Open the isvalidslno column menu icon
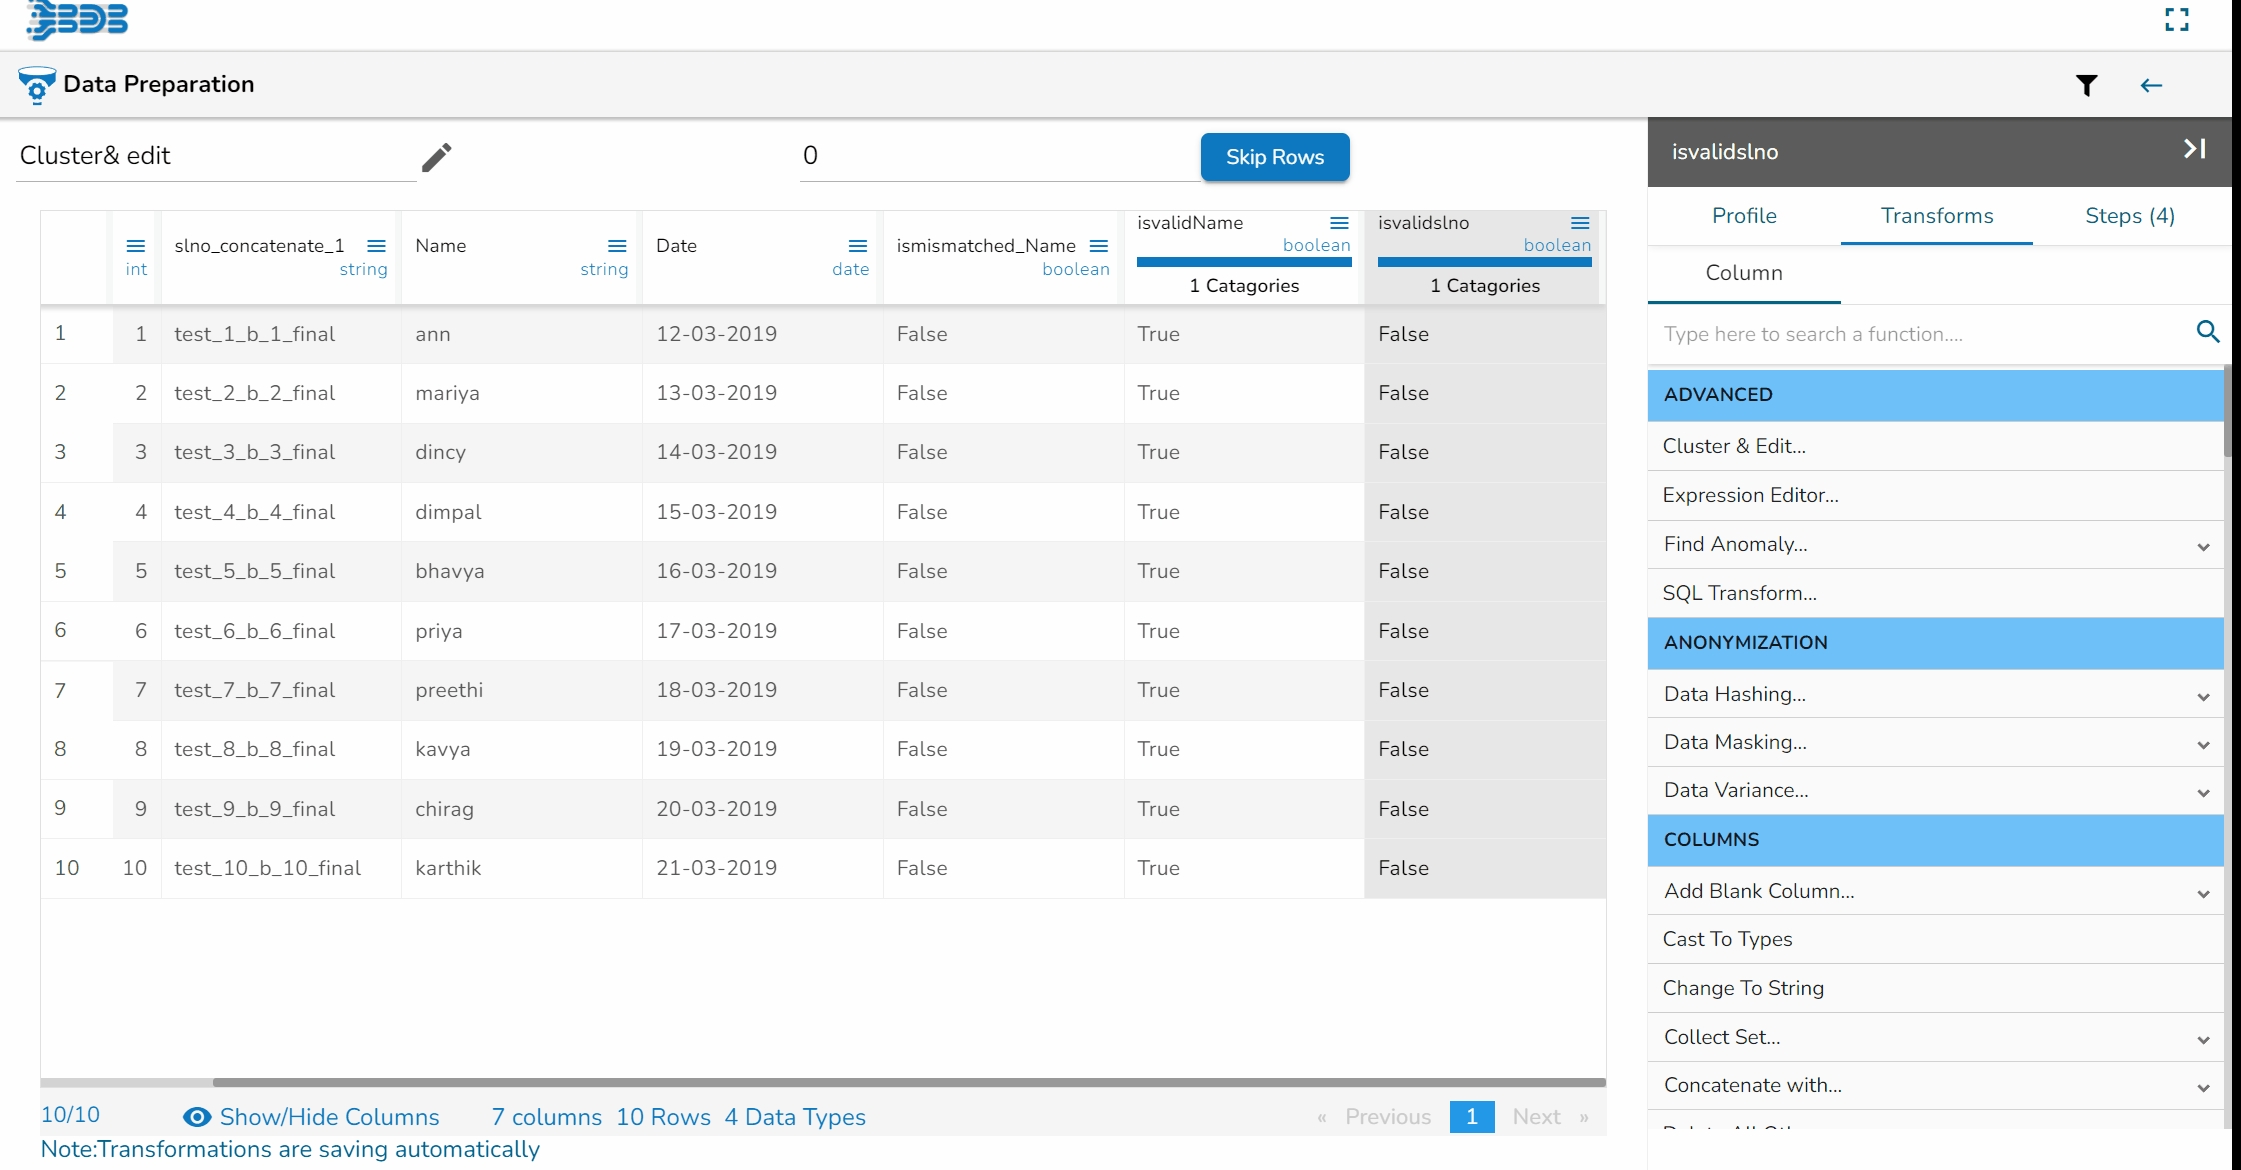Viewport: 2241px width, 1170px height. (x=1580, y=223)
